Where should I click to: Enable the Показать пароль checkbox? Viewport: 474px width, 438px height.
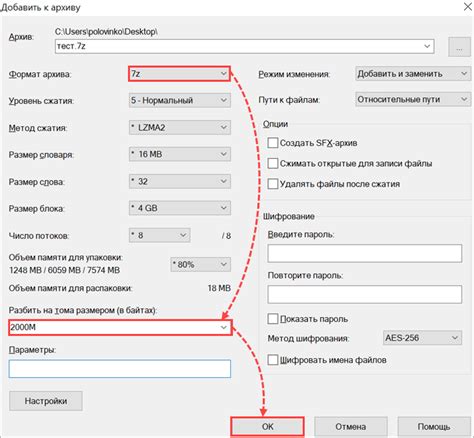pos(273,319)
